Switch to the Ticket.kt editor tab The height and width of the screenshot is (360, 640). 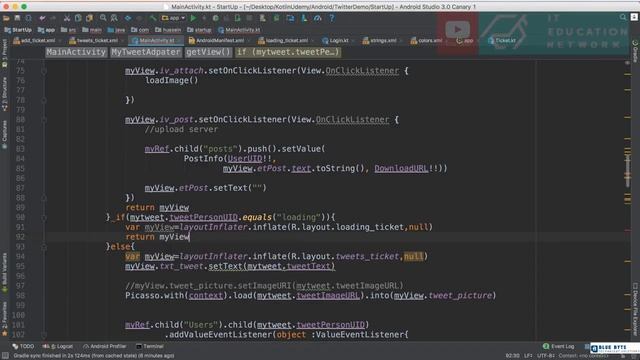point(502,40)
